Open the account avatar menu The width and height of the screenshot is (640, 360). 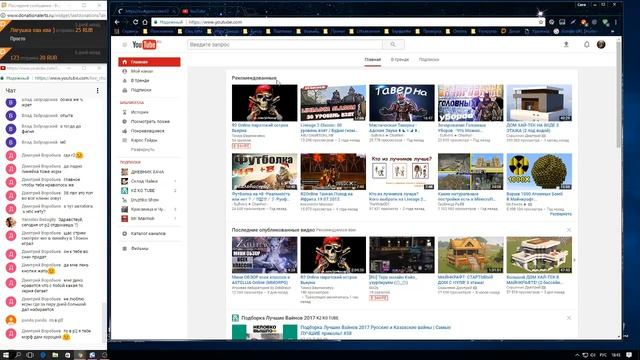(601, 44)
